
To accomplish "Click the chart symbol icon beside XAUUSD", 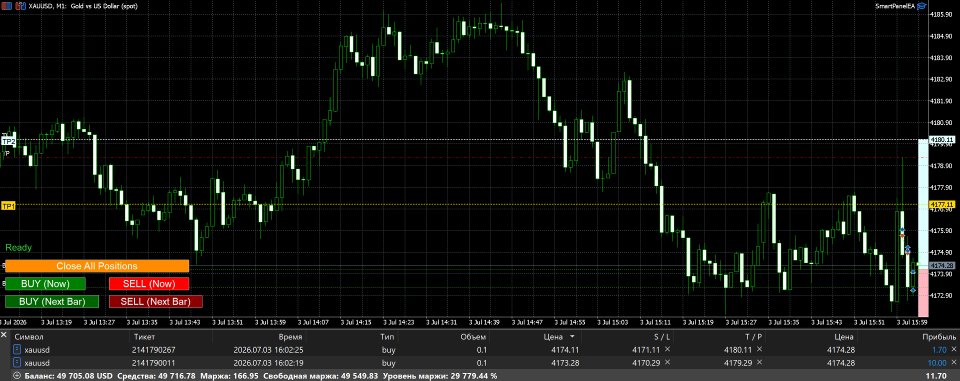I will click(x=20, y=6).
